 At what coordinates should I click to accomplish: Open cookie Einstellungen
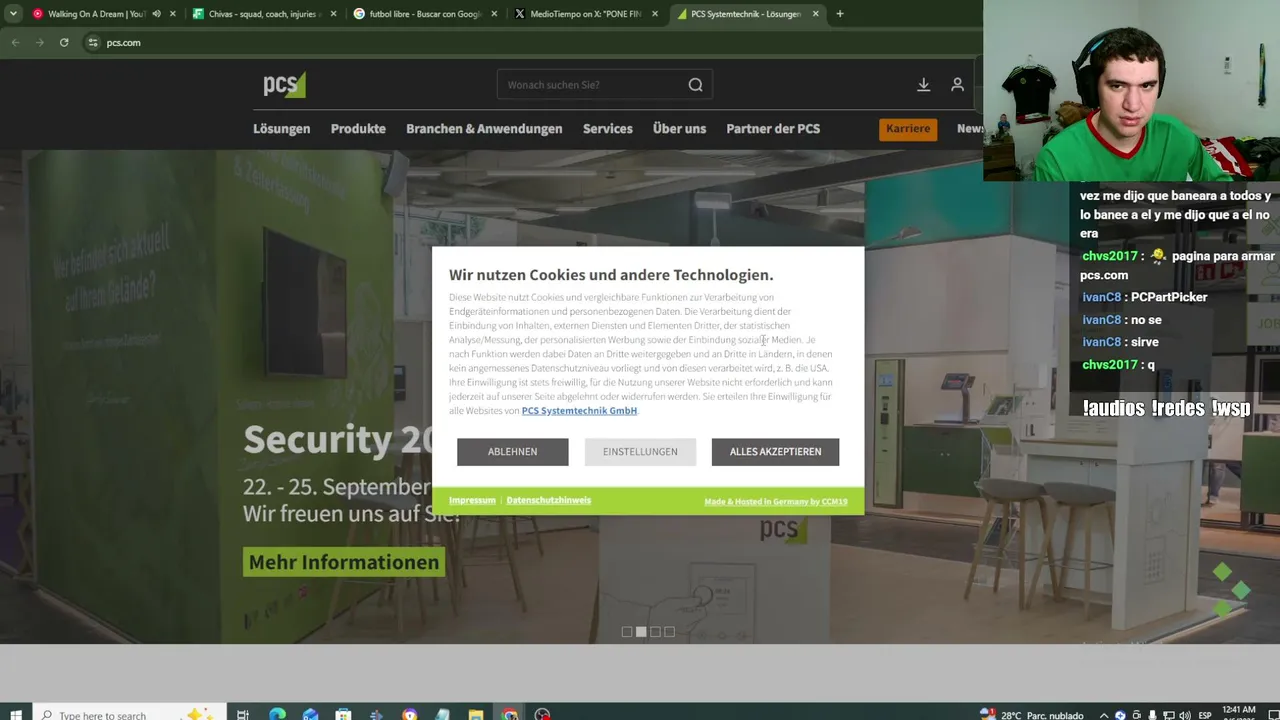click(x=640, y=452)
